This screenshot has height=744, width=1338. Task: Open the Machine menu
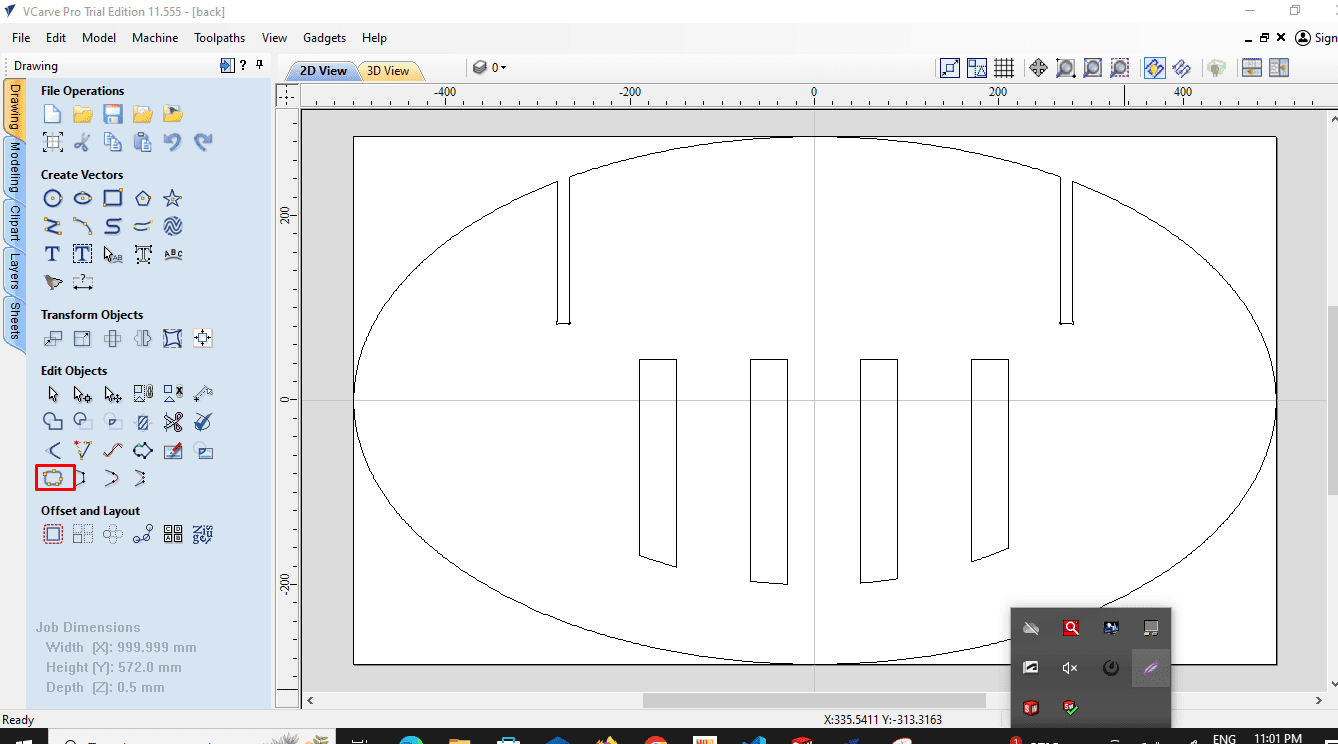[x=155, y=38]
